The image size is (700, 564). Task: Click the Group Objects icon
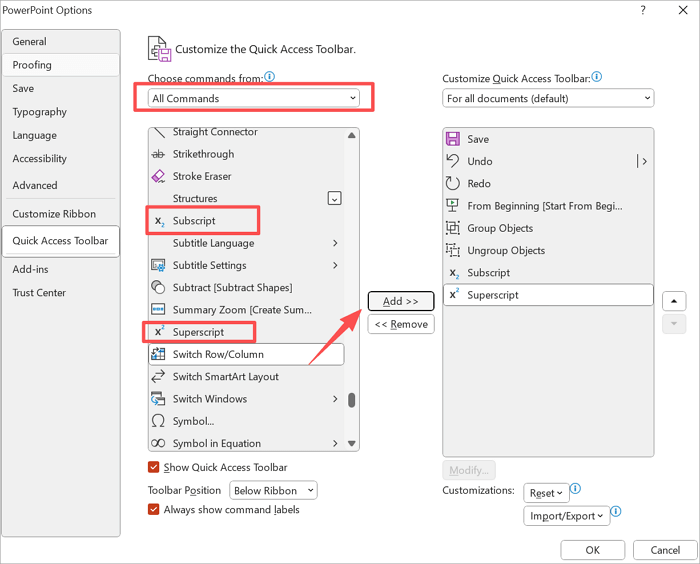tap(453, 228)
